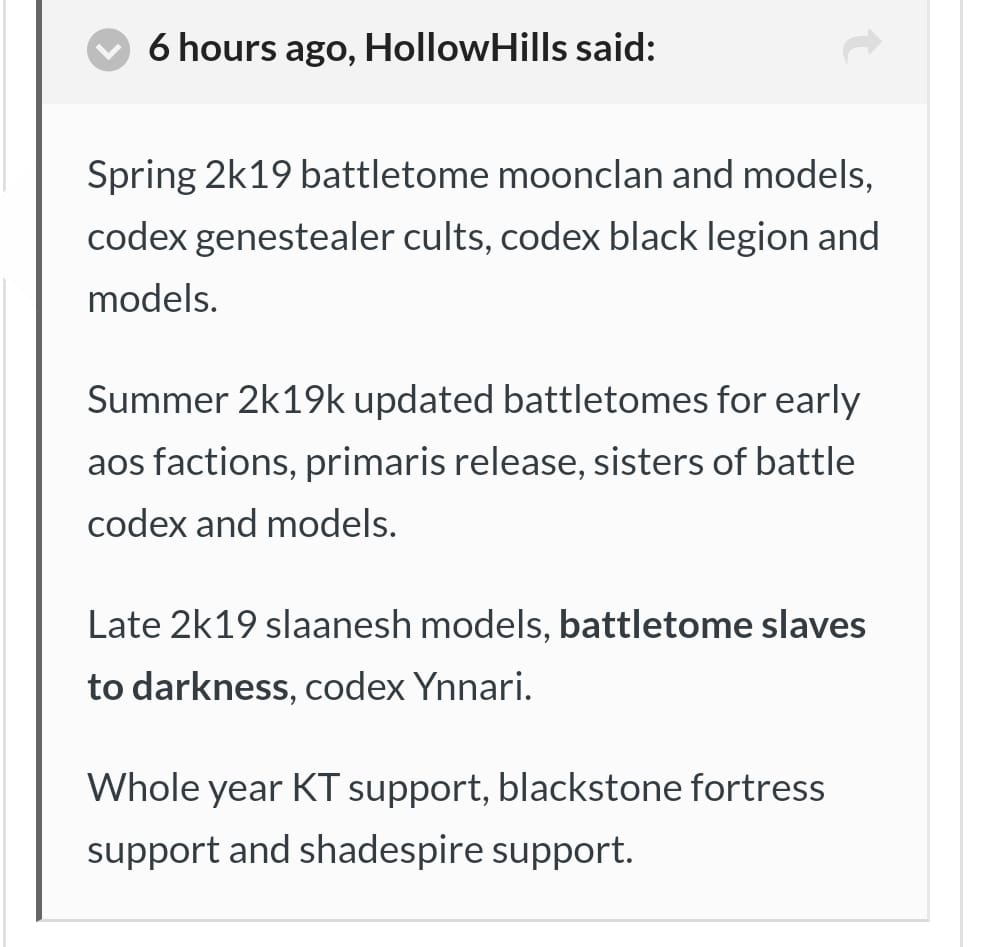Click the go-to-original-post arrow icon
The image size is (997, 947).
point(862,46)
